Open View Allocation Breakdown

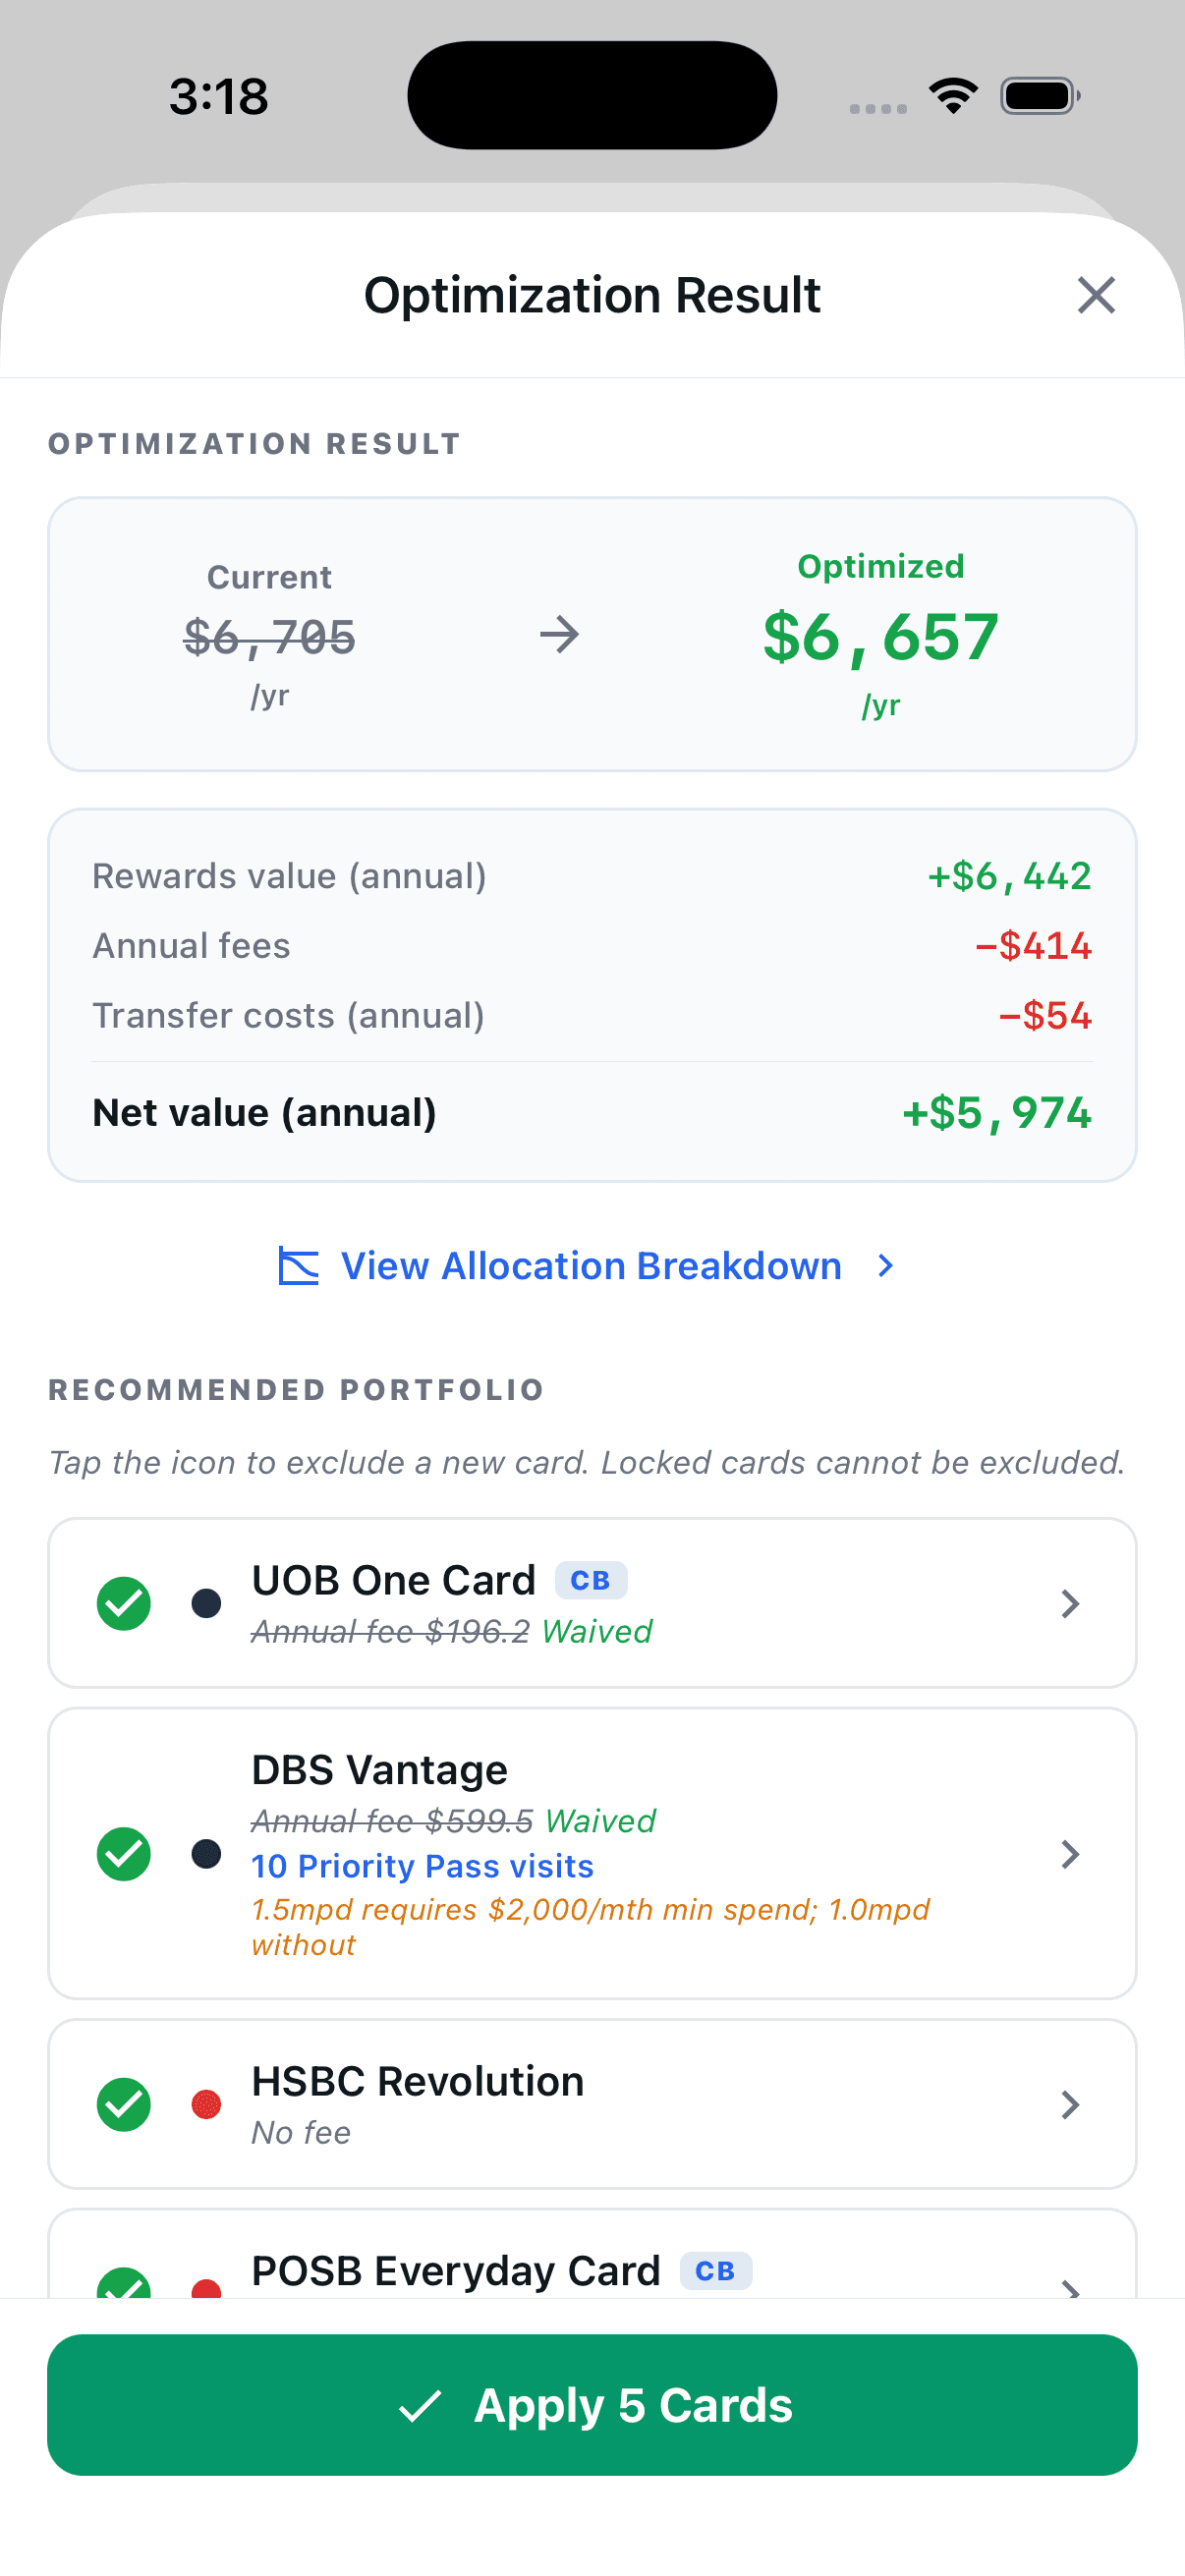[x=591, y=1265]
